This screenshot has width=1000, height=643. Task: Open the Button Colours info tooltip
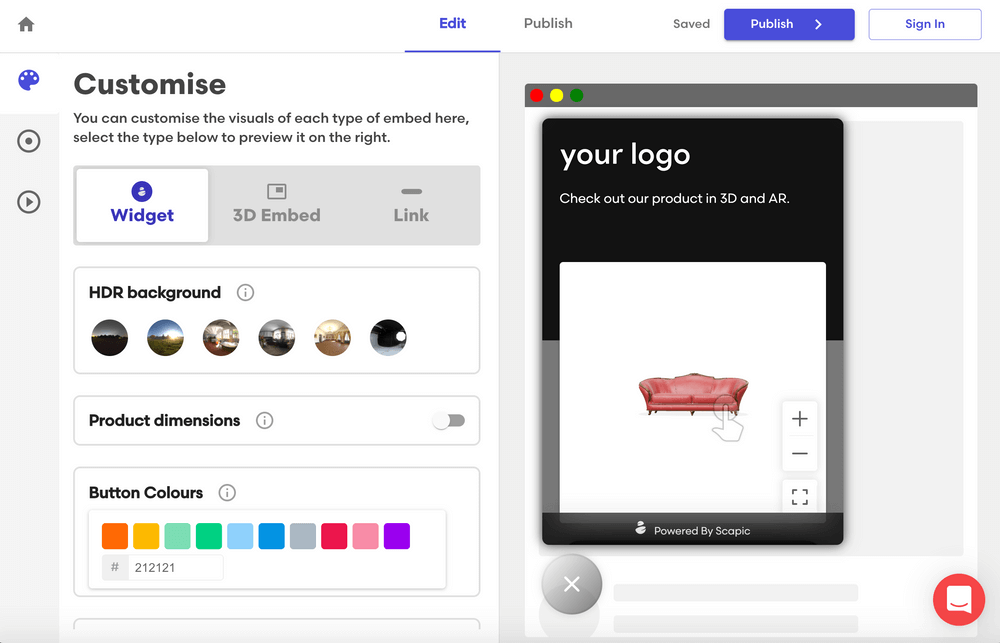[226, 492]
